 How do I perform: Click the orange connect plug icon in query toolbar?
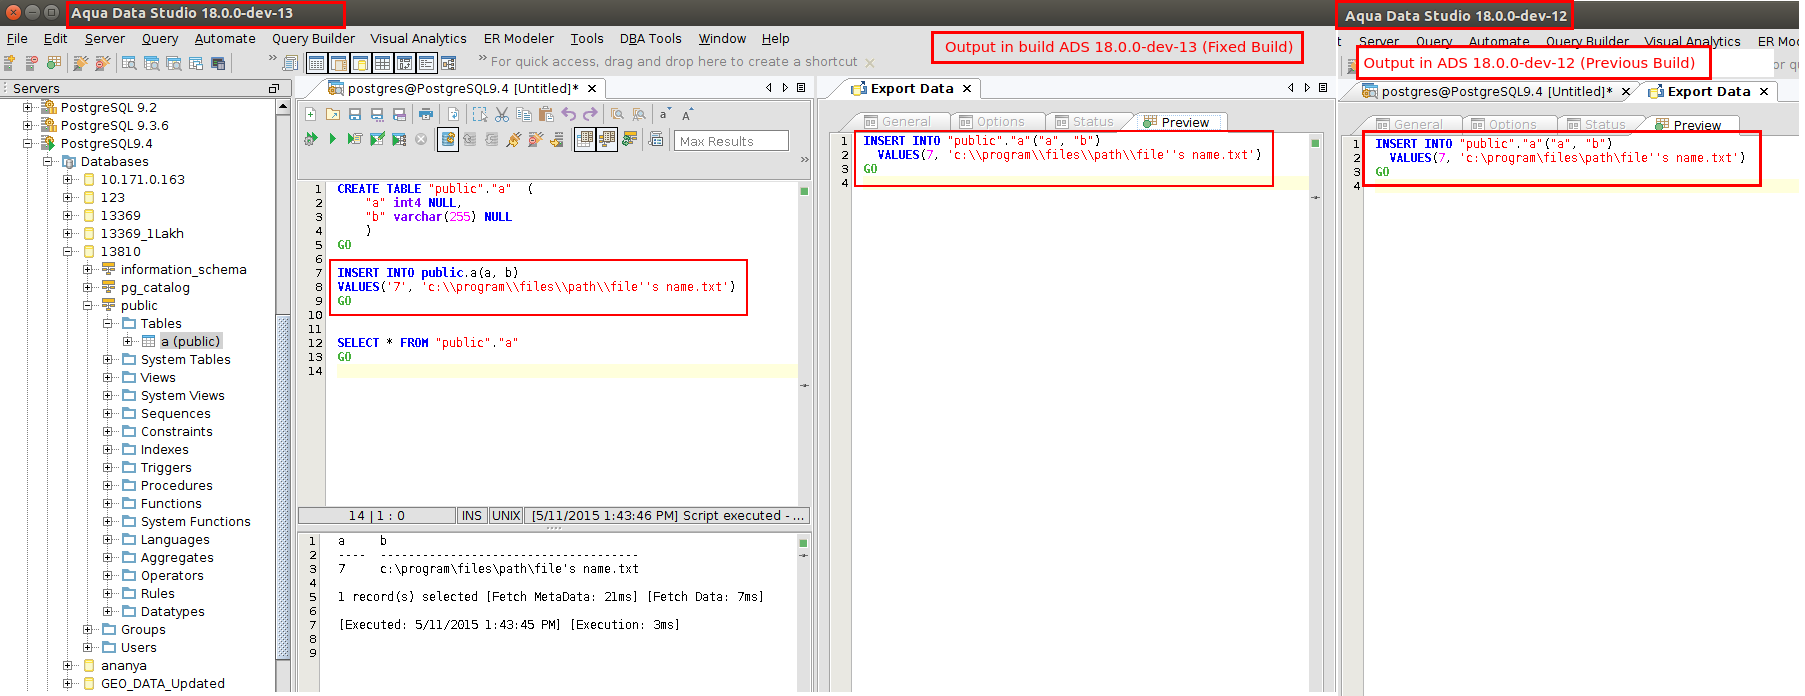pos(513,139)
